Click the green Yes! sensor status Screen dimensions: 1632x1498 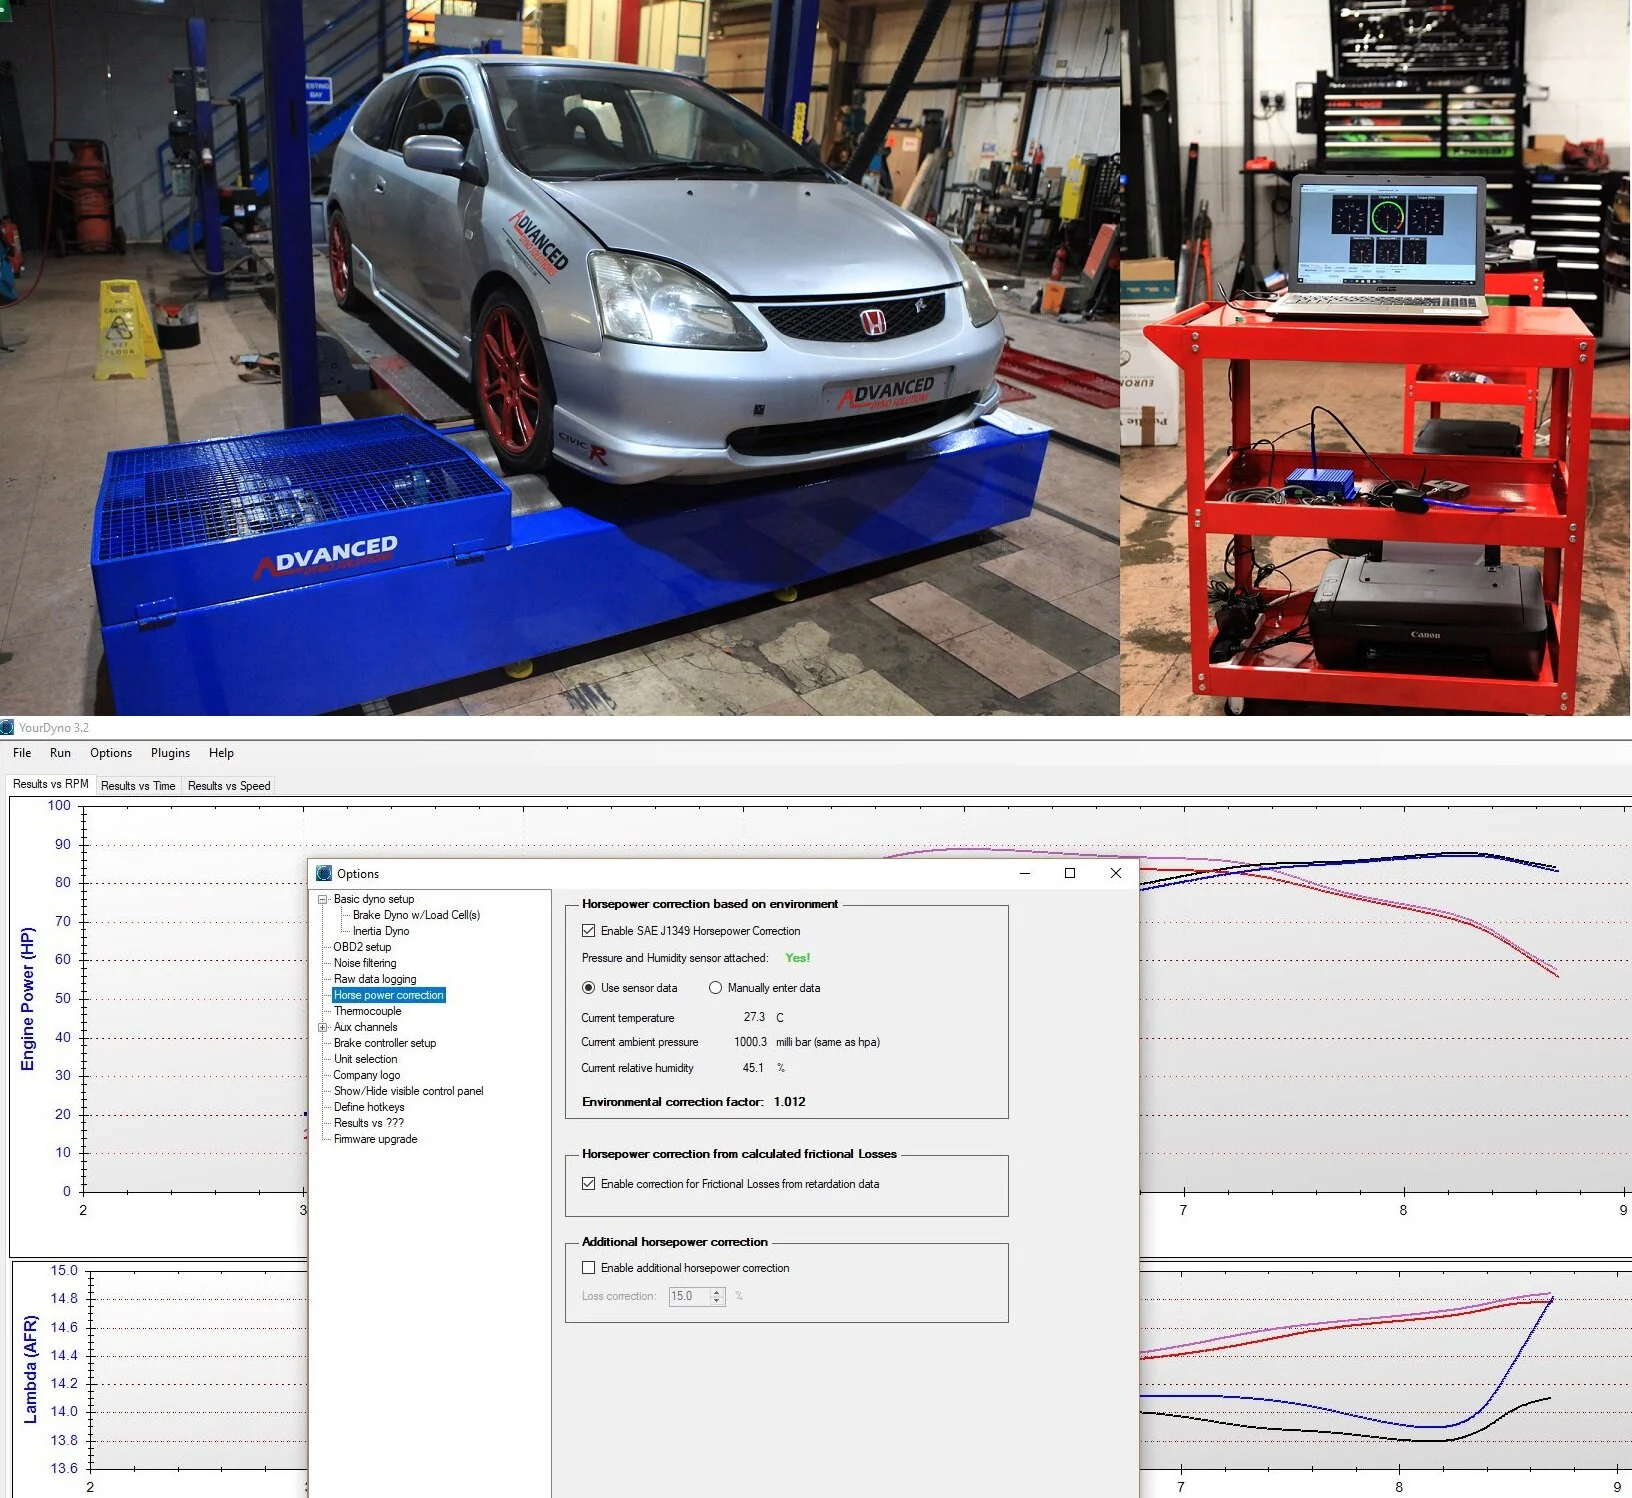[798, 958]
